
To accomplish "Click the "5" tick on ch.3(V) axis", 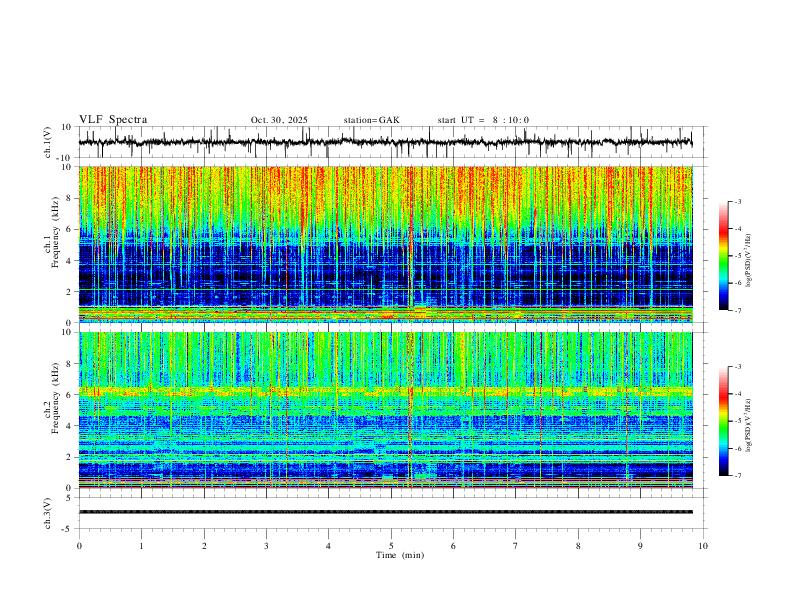I will pyautogui.click(x=69, y=498).
